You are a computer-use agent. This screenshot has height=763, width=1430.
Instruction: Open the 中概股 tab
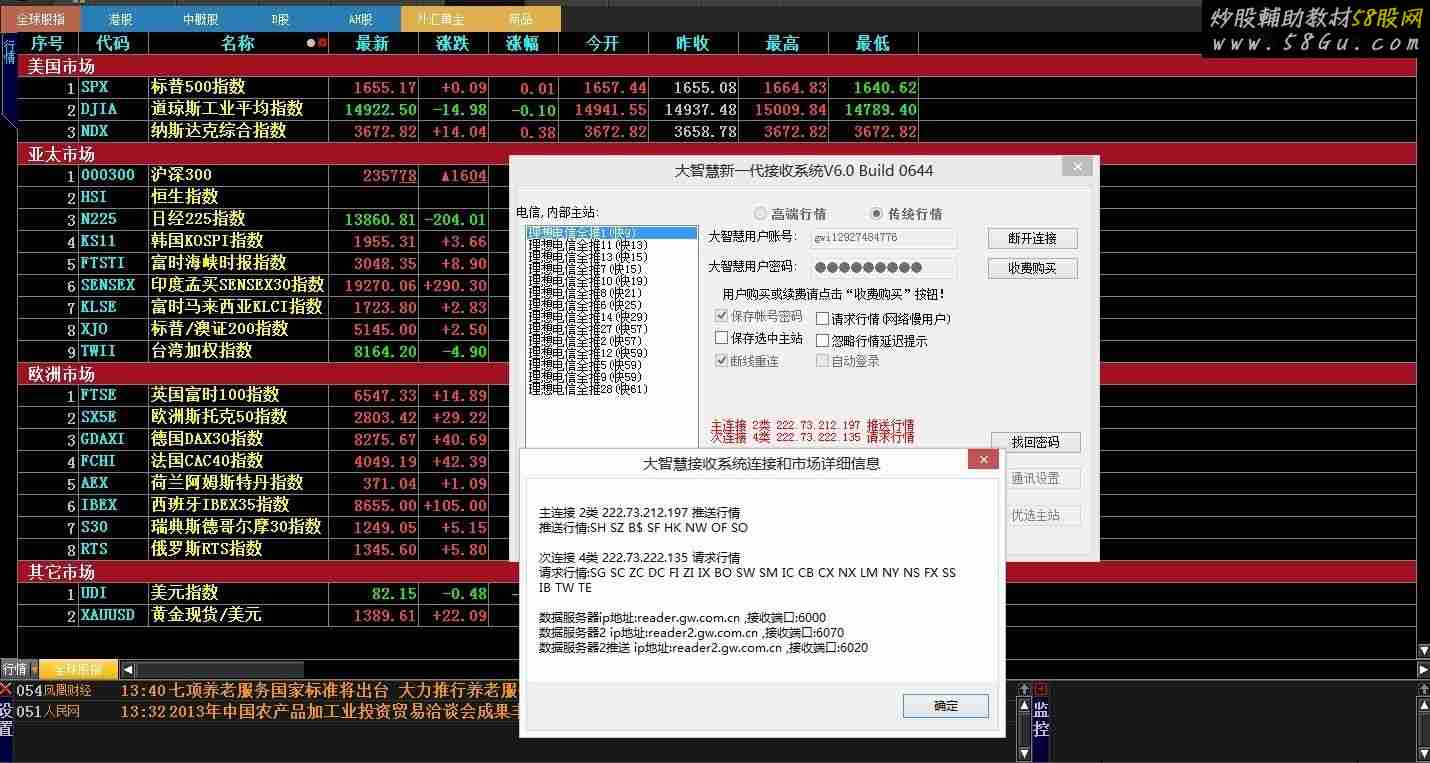[x=200, y=19]
